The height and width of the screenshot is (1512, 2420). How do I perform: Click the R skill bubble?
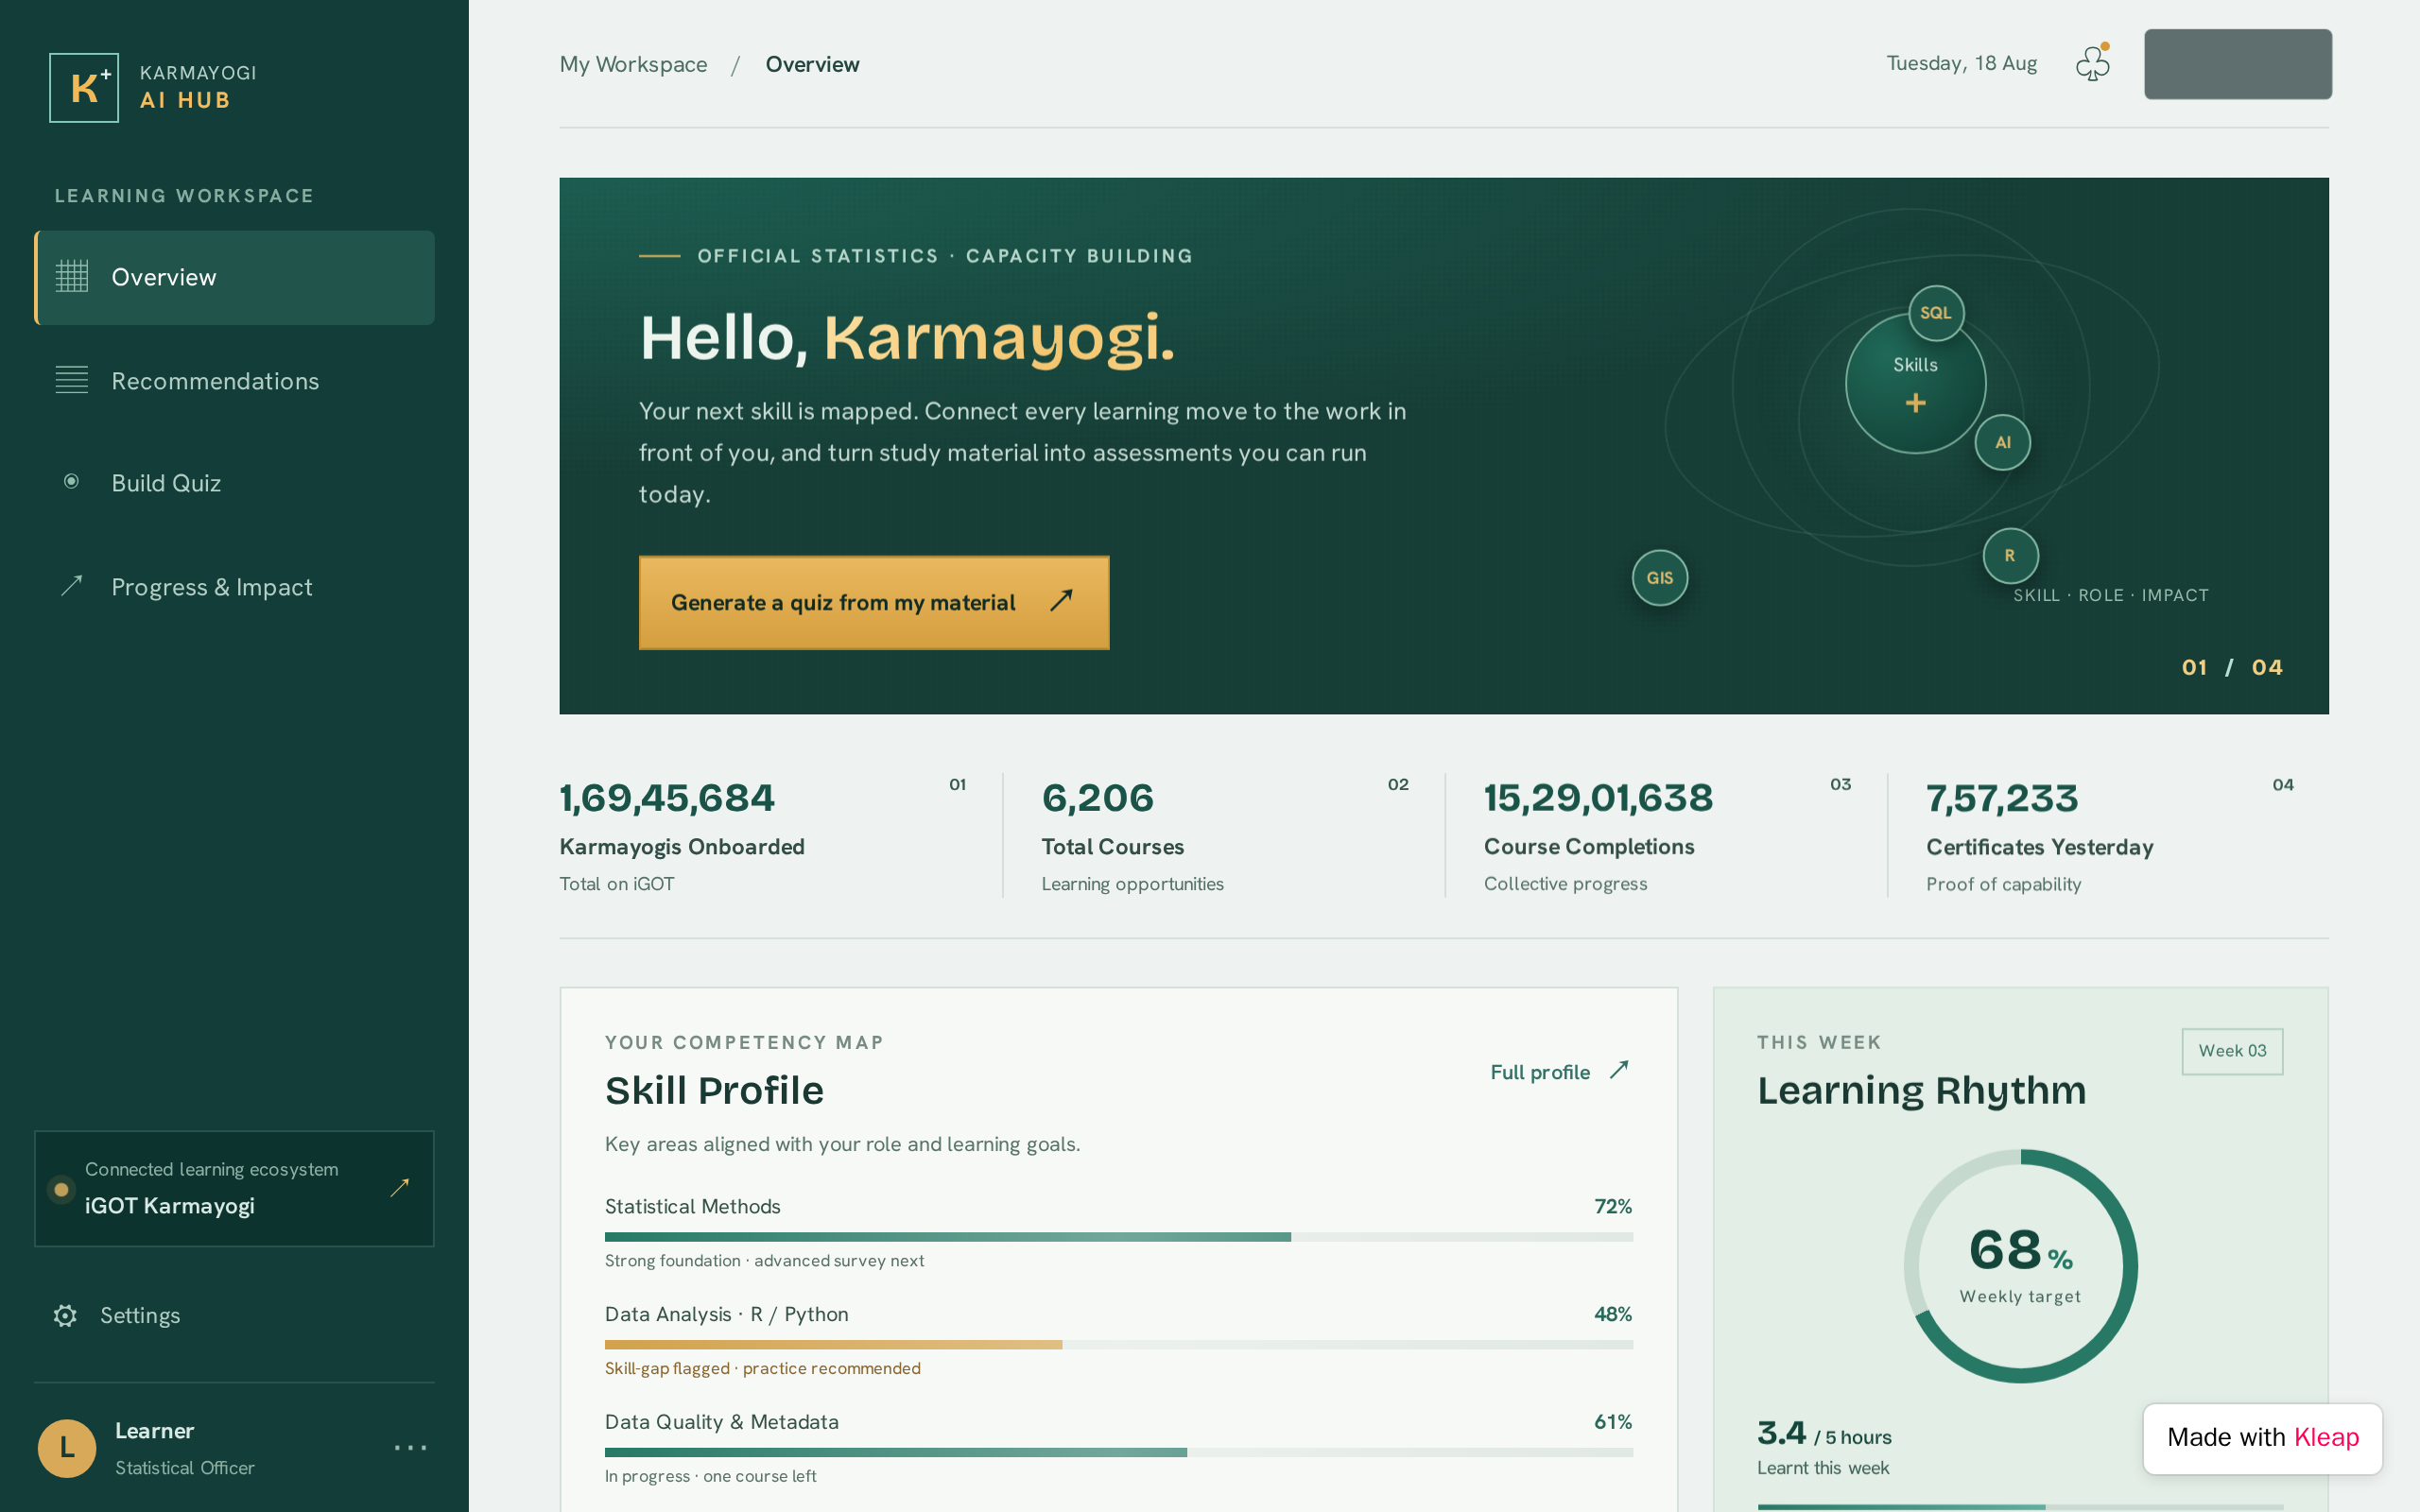[x=2010, y=556]
